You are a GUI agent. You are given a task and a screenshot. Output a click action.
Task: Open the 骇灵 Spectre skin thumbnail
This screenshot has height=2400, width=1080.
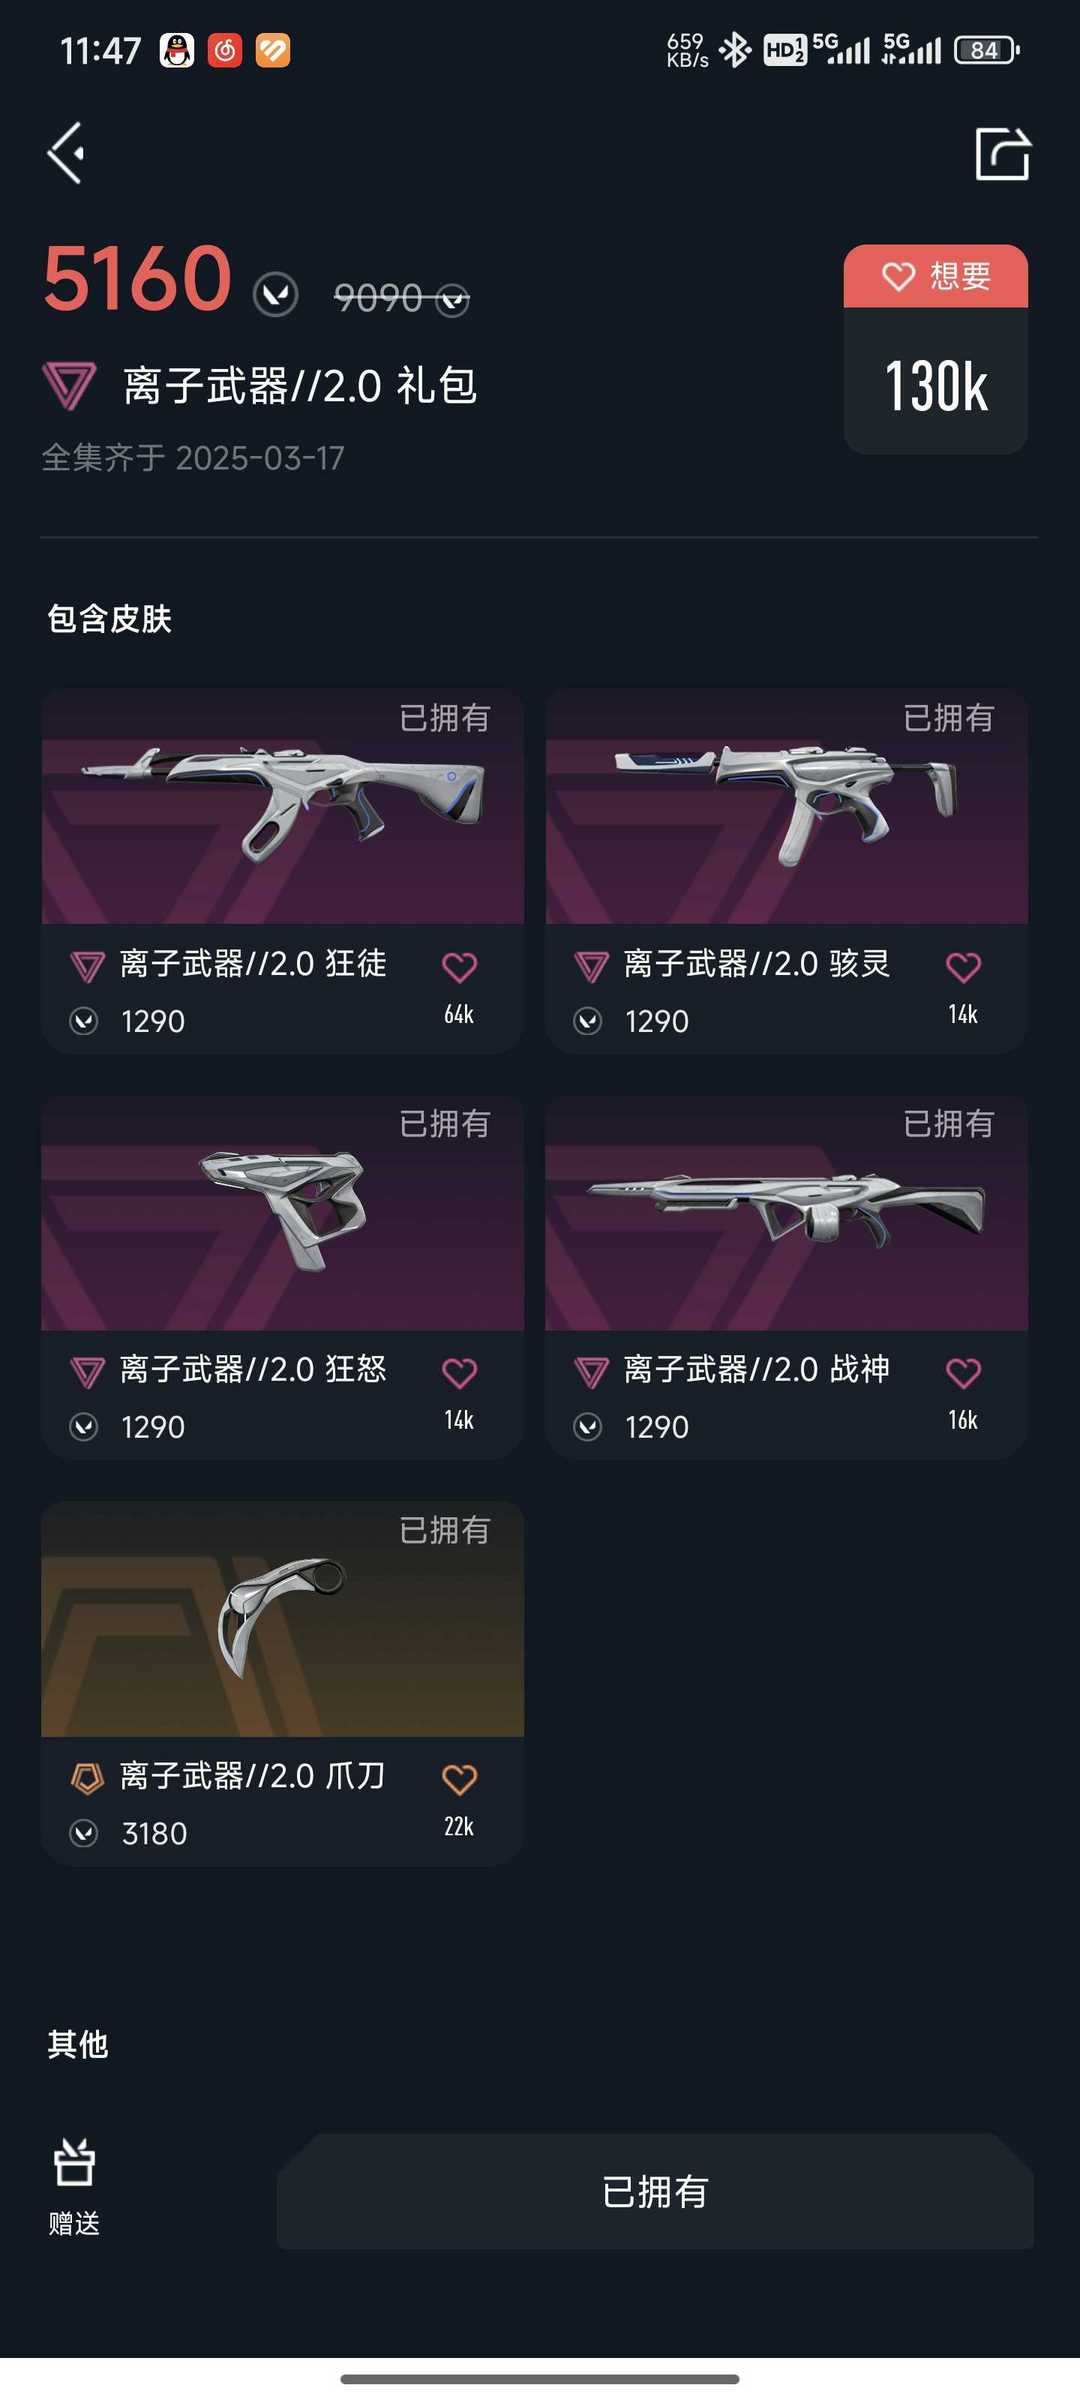[x=787, y=806]
